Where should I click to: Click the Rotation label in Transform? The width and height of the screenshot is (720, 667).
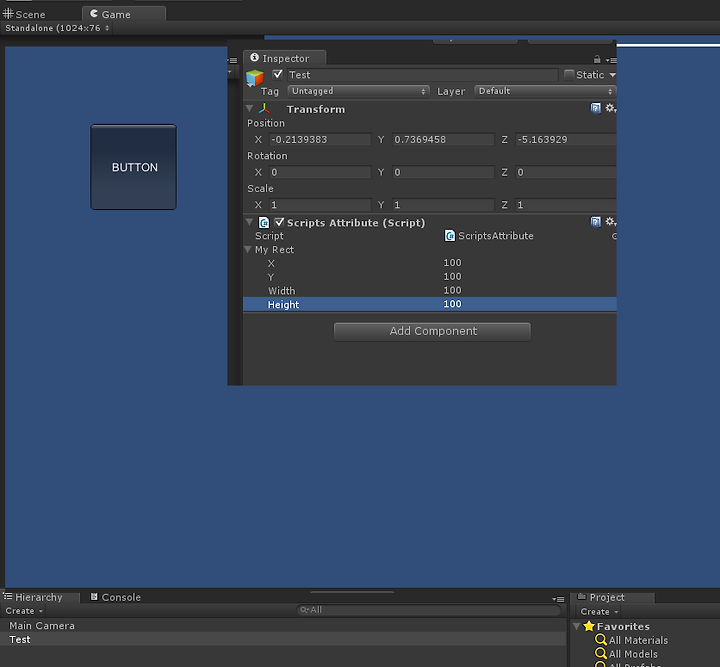point(267,156)
